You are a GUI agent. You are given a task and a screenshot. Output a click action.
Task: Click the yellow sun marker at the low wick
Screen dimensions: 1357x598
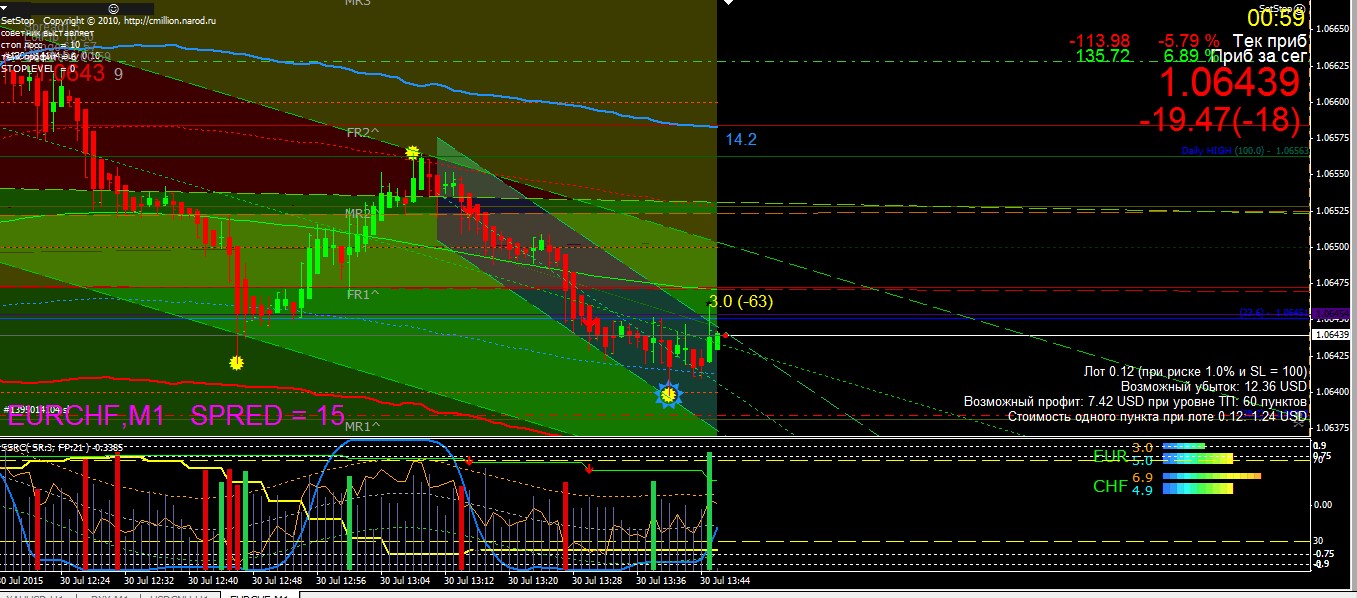[237, 363]
